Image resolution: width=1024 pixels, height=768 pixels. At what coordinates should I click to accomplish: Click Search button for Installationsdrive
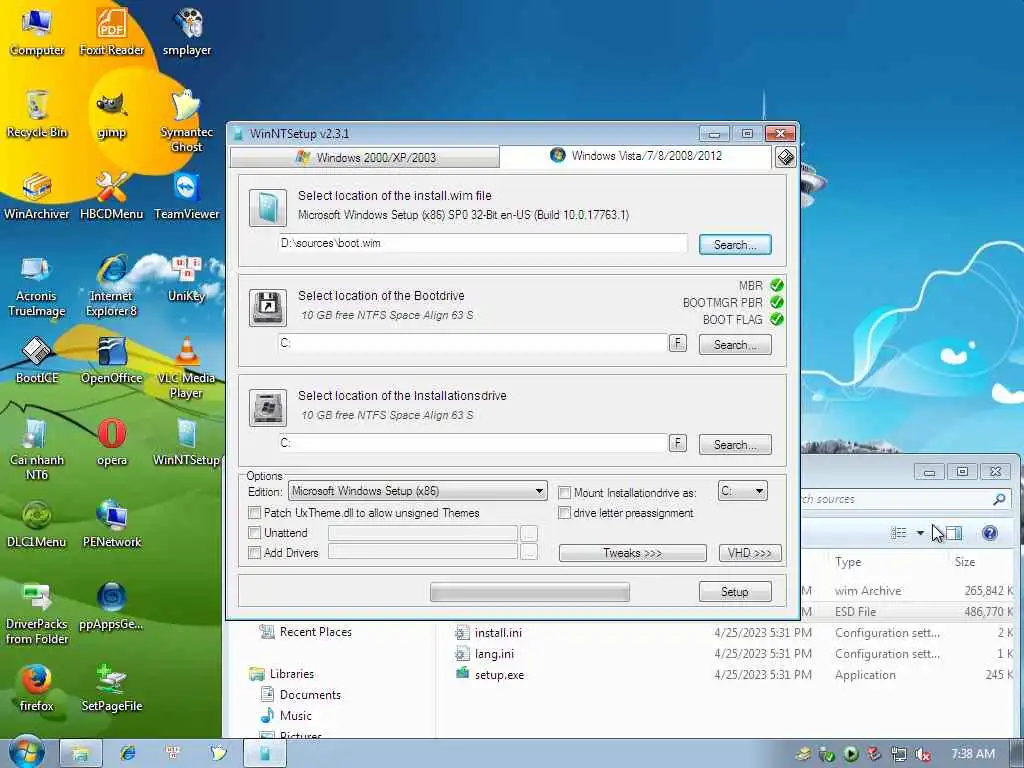coord(735,445)
